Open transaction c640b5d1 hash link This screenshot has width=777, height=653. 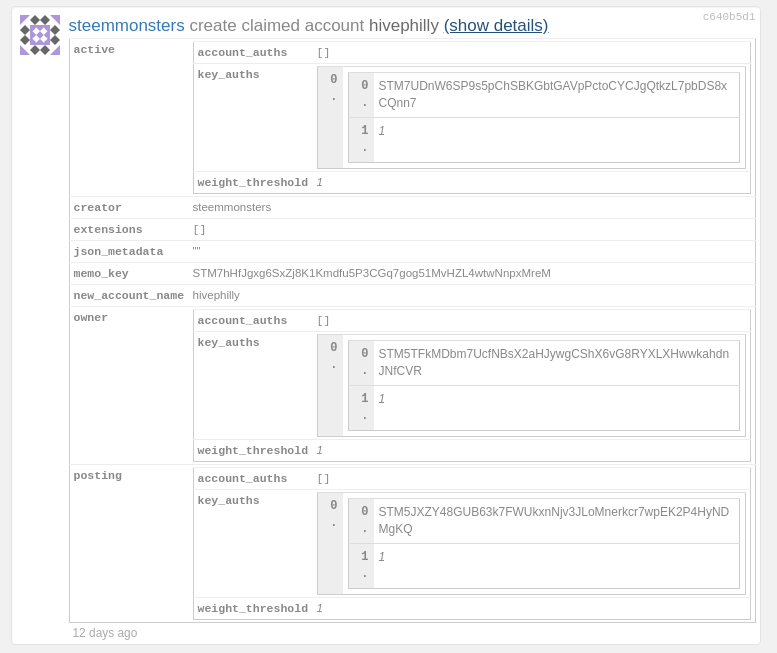pyautogui.click(x=729, y=17)
